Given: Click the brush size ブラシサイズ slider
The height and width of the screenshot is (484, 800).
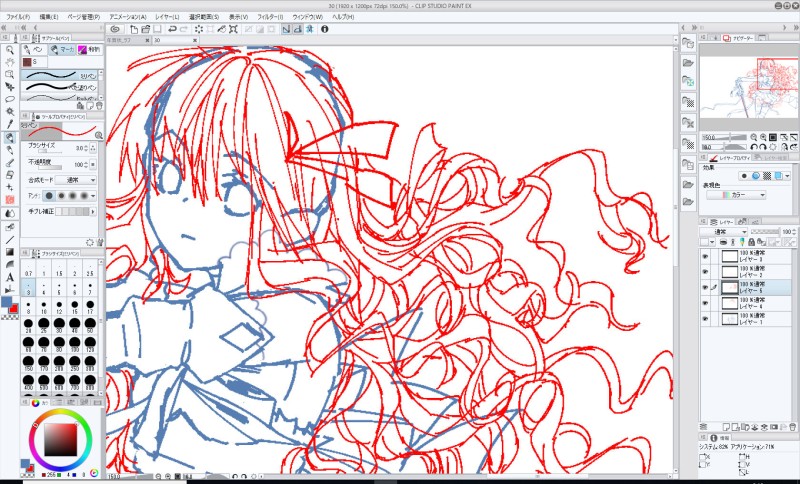Looking at the screenshot, I should tap(49, 151).
